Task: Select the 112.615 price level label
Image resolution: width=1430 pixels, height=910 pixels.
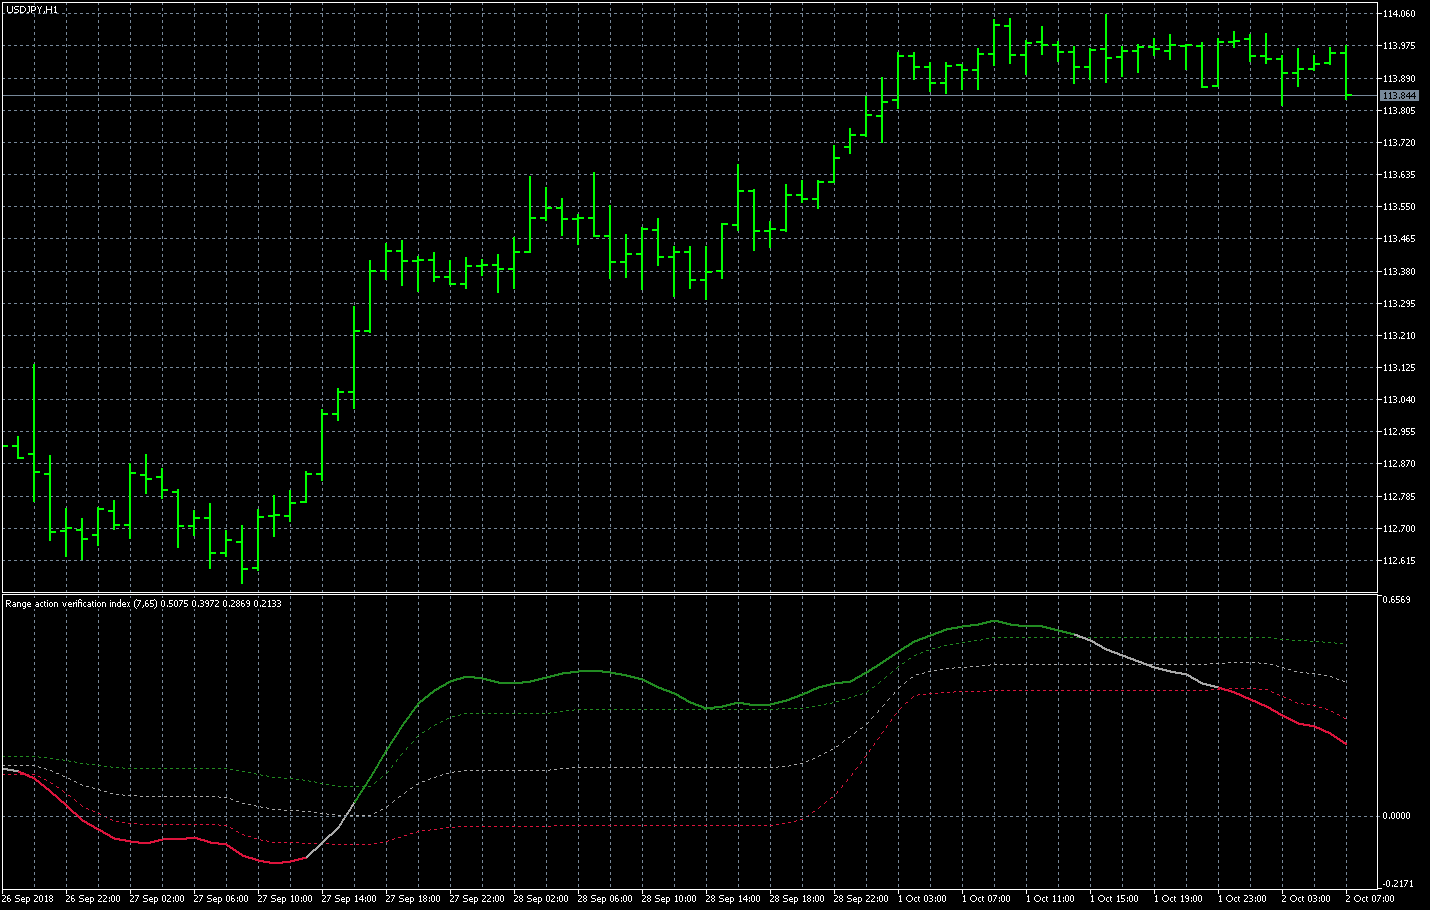Action: [x=1398, y=561]
